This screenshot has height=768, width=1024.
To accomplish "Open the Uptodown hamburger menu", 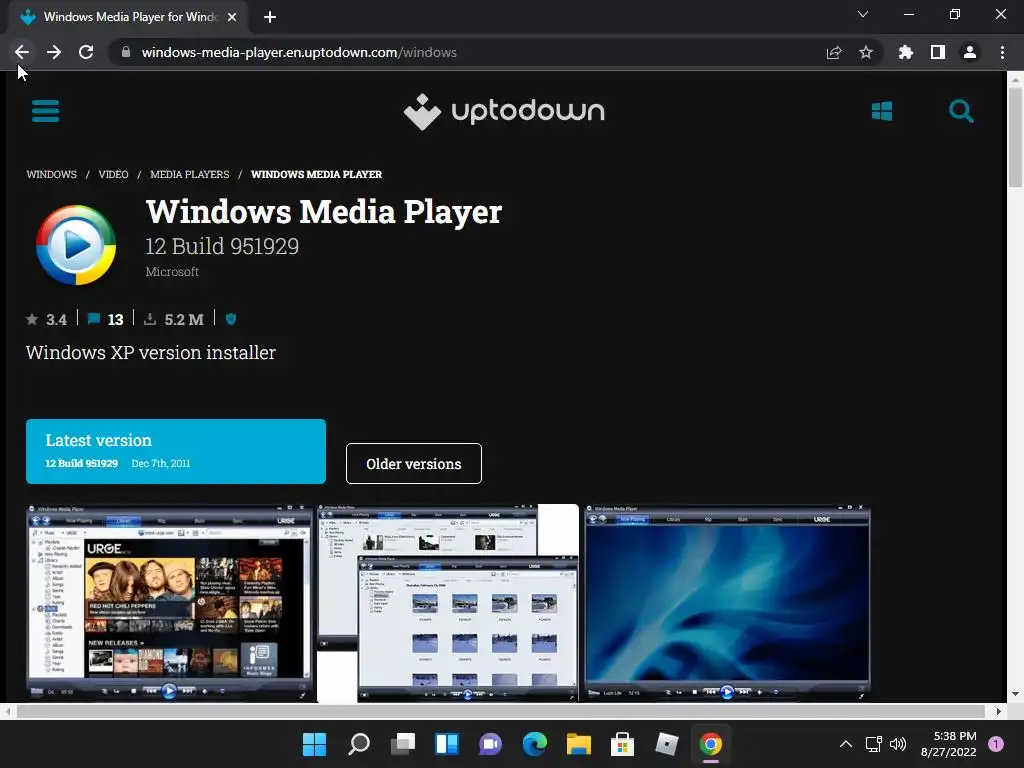I will tap(45, 111).
